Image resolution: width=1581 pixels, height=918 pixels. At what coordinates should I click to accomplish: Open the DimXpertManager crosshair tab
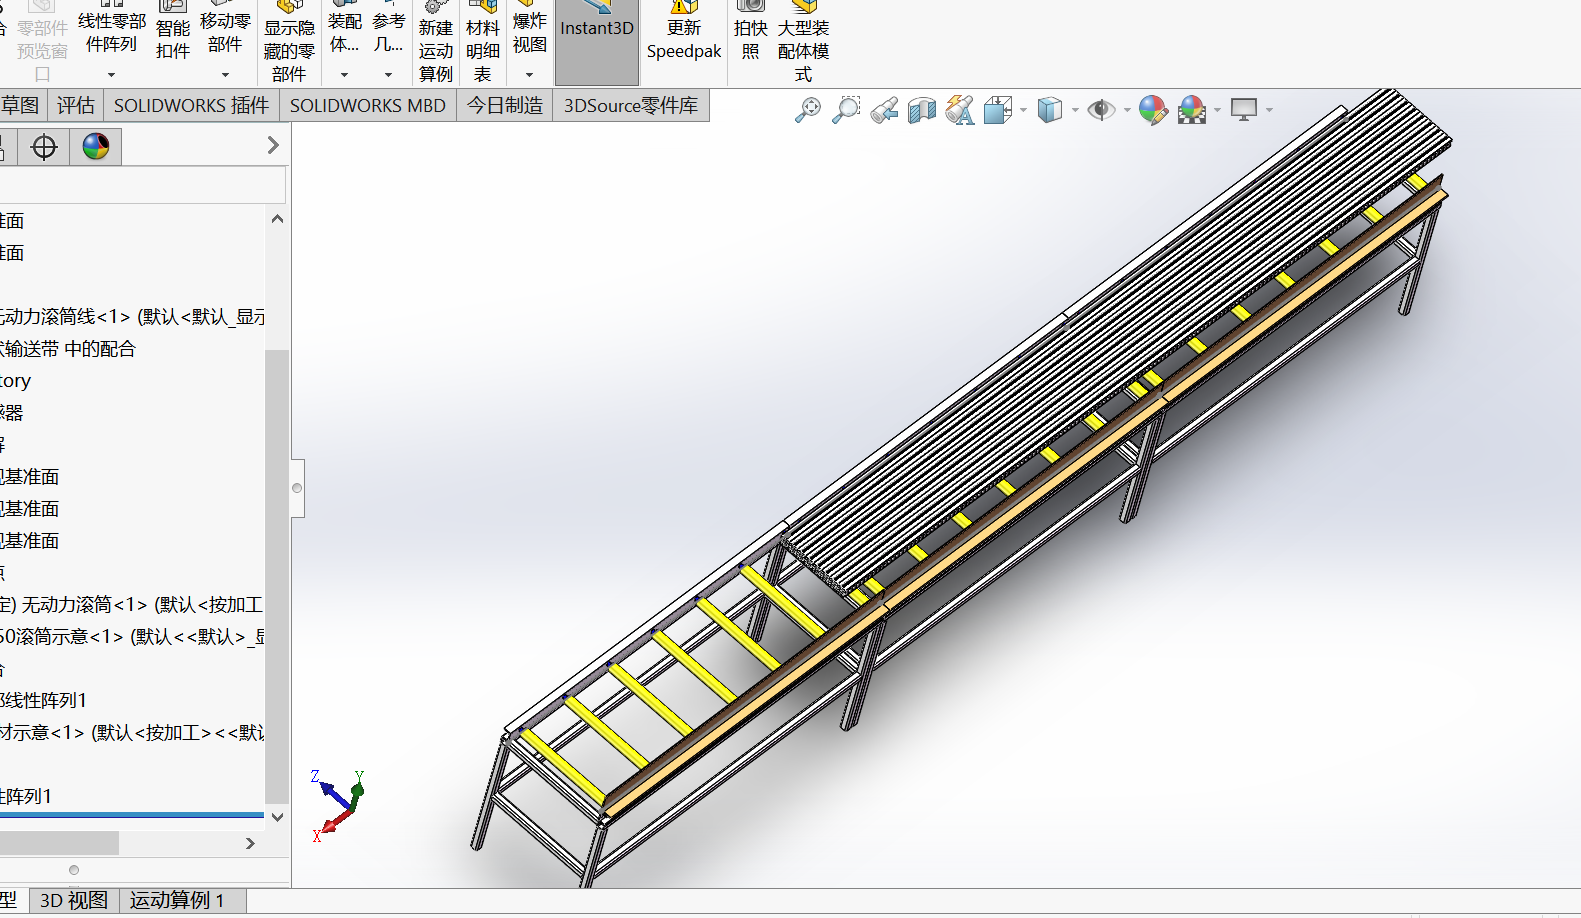pyautogui.click(x=44, y=147)
